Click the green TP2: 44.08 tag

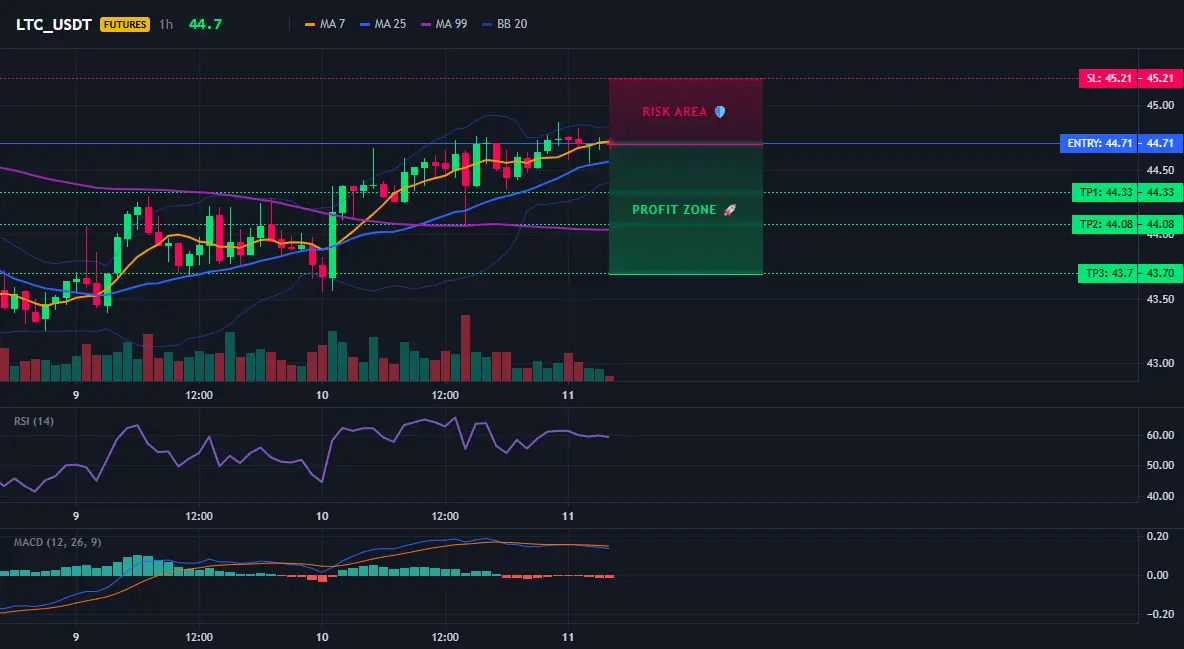click(x=1104, y=224)
